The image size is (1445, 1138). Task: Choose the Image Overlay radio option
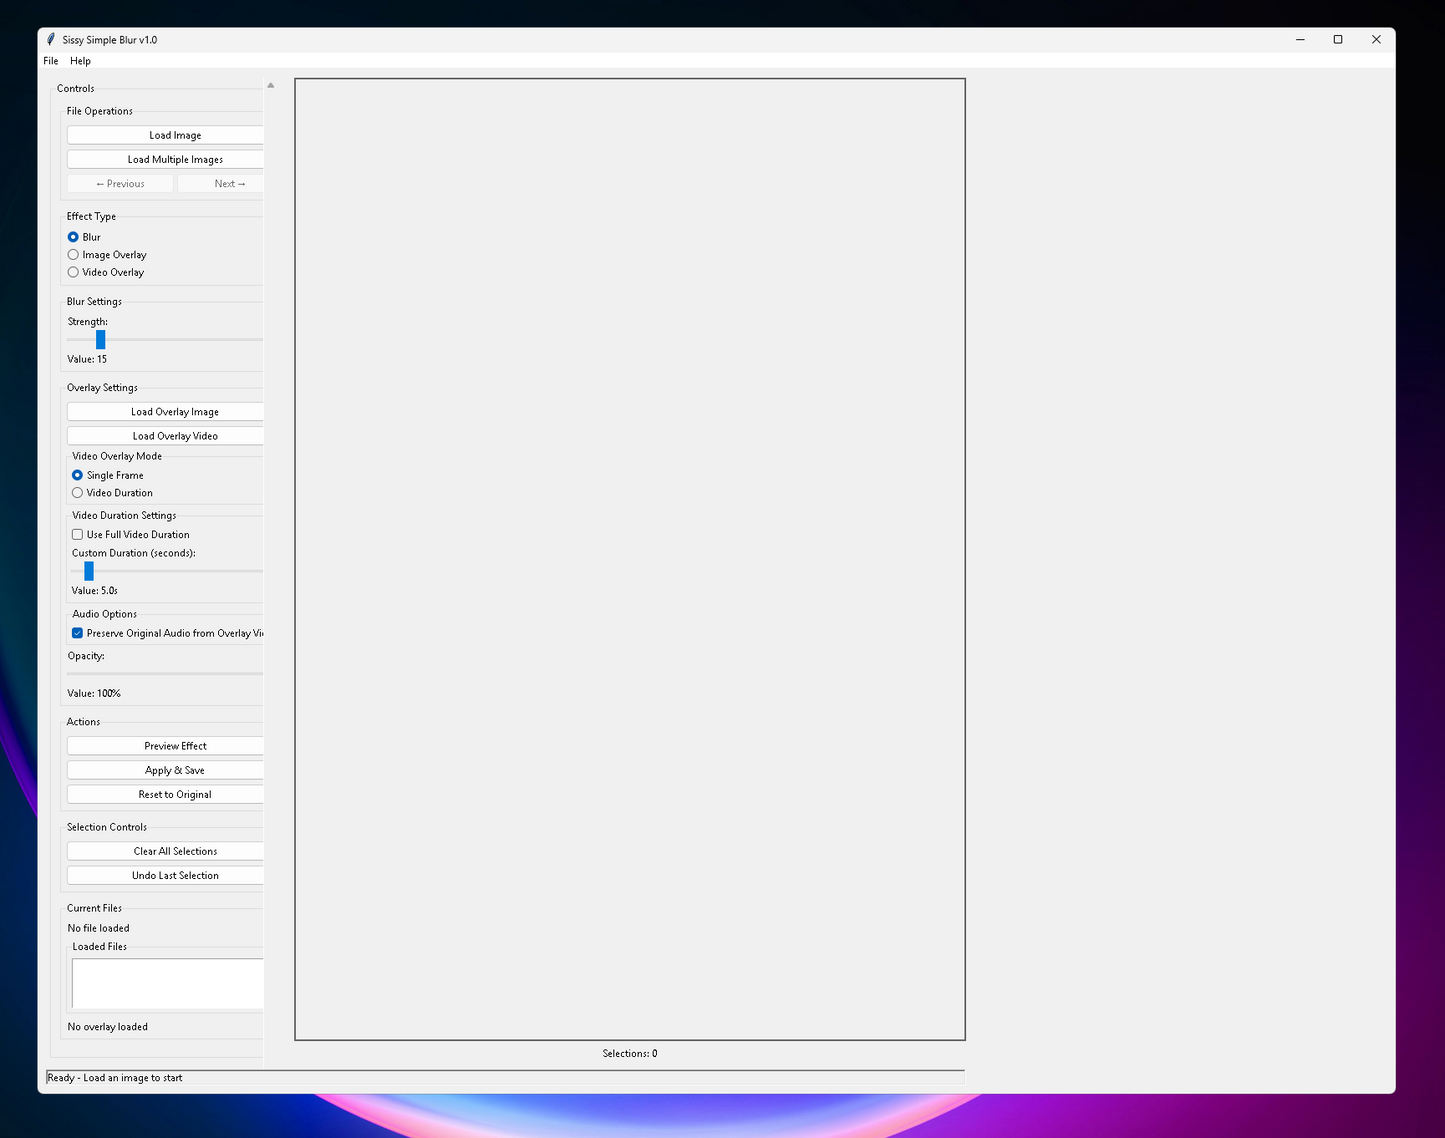coord(74,255)
